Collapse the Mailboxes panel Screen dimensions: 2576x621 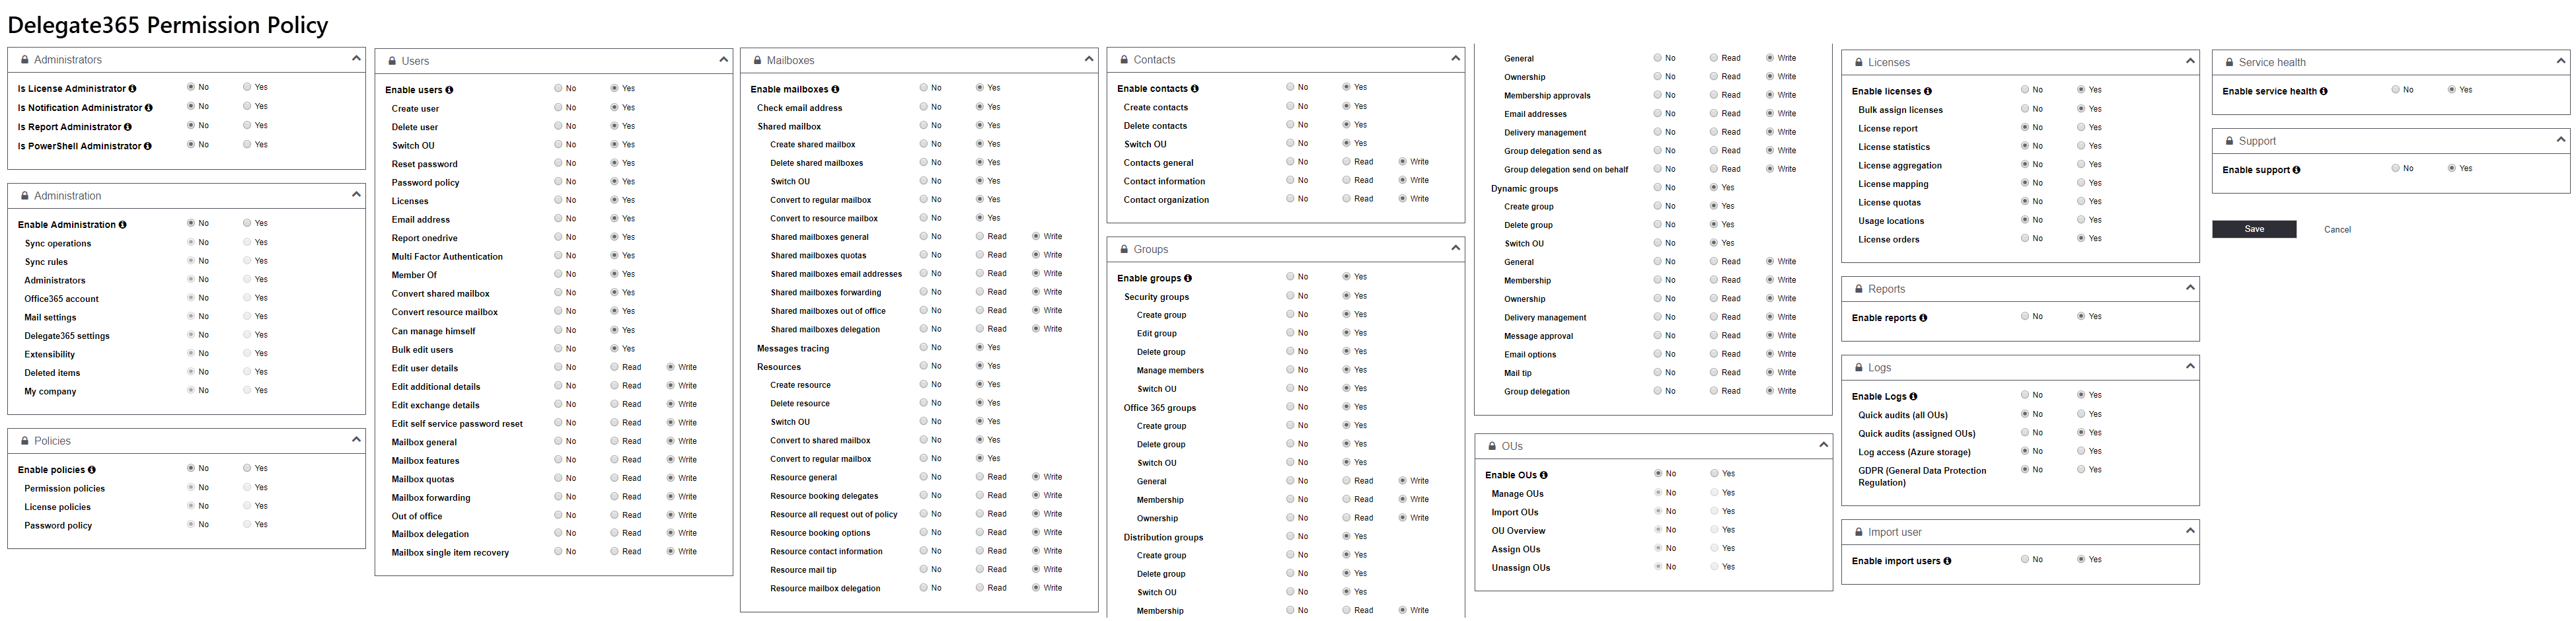(x=1089, y=59)
